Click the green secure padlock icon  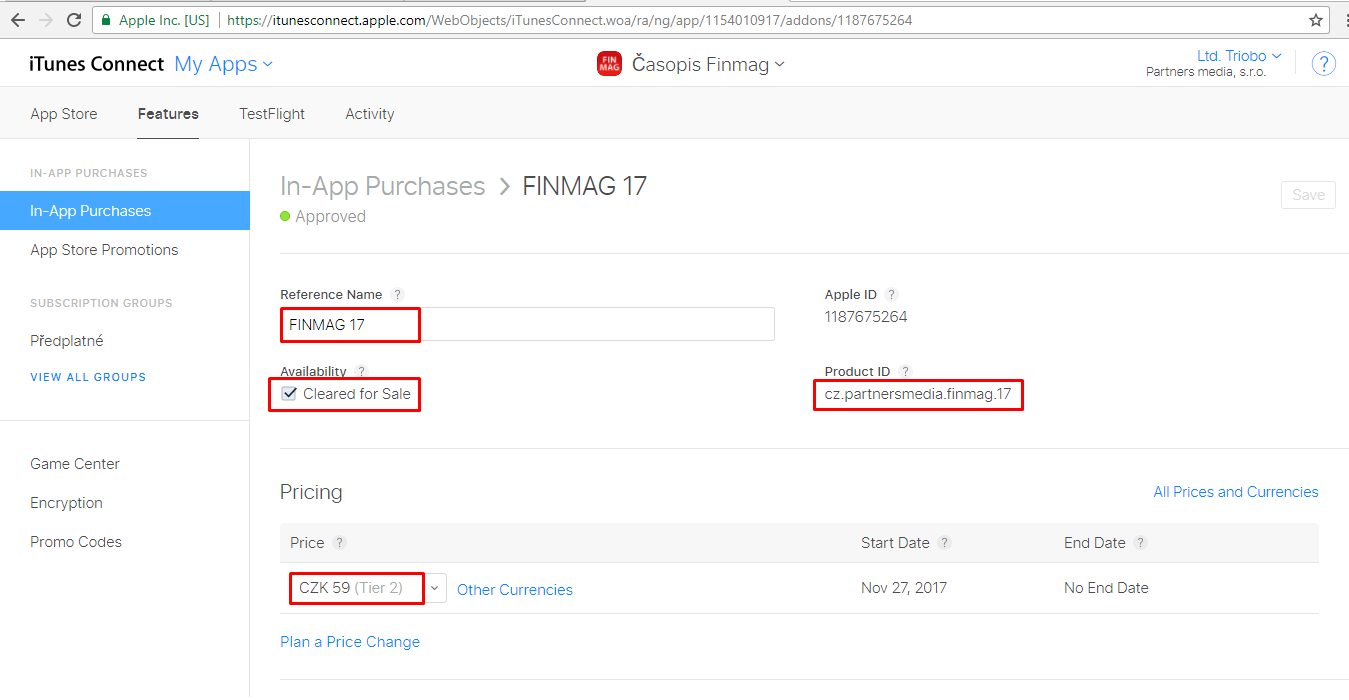(106, 20)
